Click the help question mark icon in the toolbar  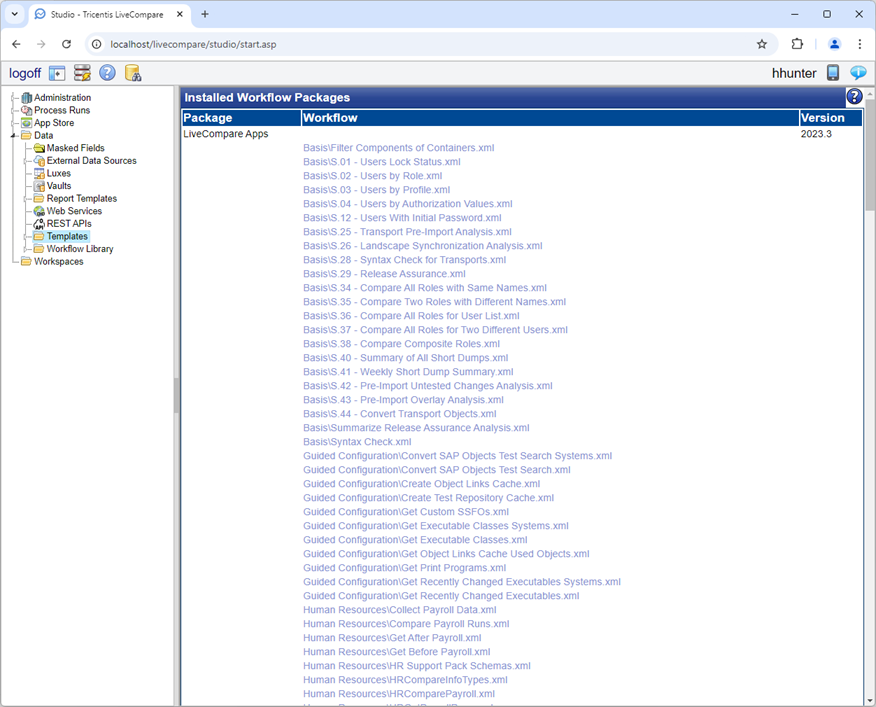[107, 72]
